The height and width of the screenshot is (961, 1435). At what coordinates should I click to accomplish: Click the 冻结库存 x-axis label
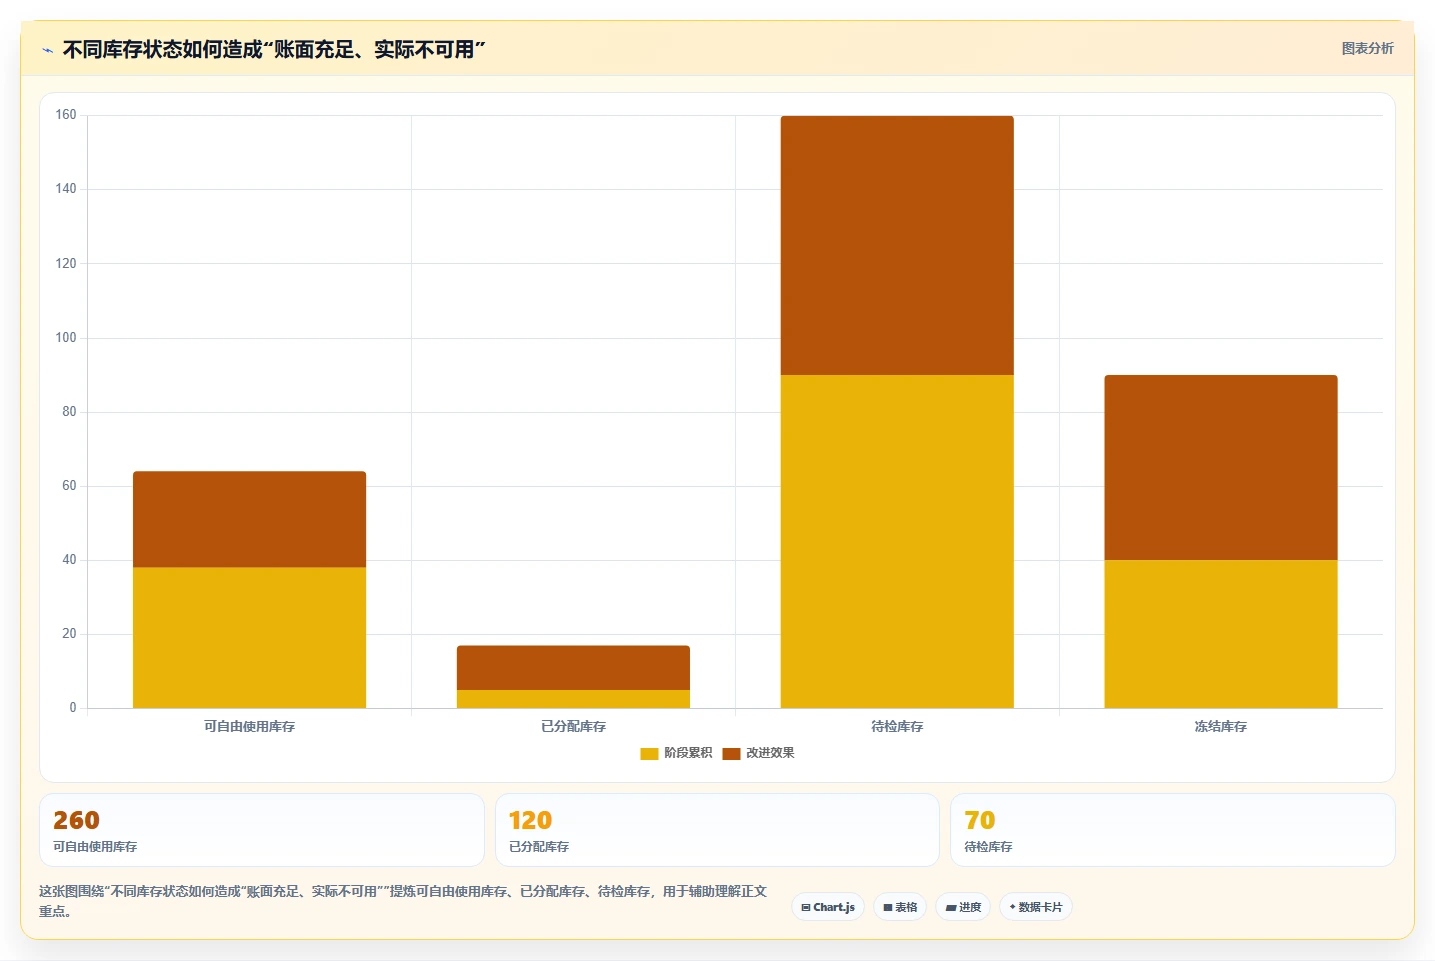pos(1221,727)
